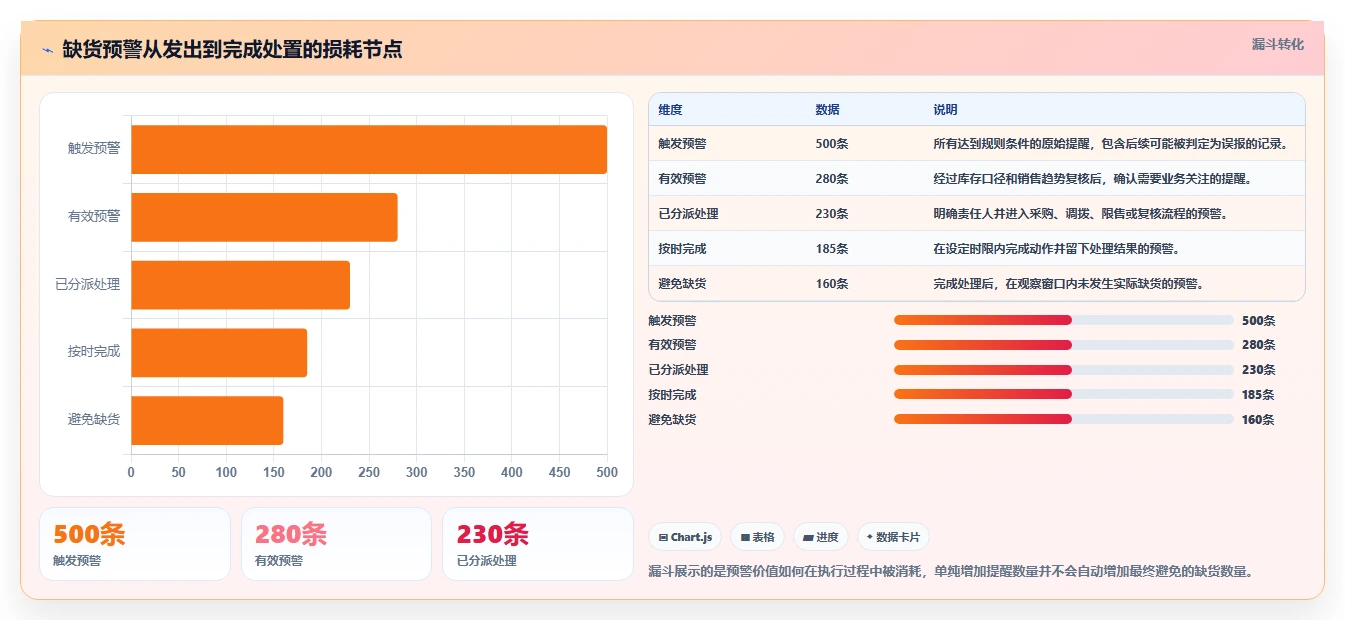Click the 有效预警 progress bar

[x=1063, y=345]
